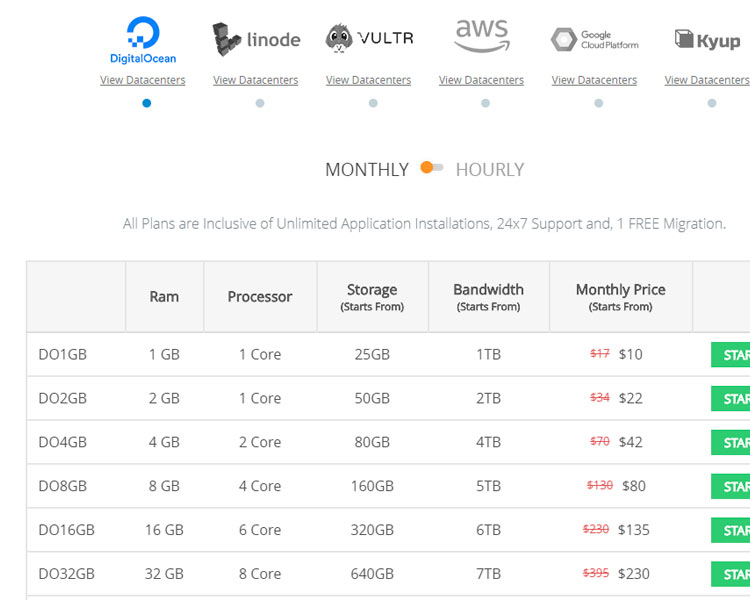Image resolution: width=750 pixels, height=600 pixels.
Task: Click the Kyup provider logo
Action: click(x=707, y=40)
